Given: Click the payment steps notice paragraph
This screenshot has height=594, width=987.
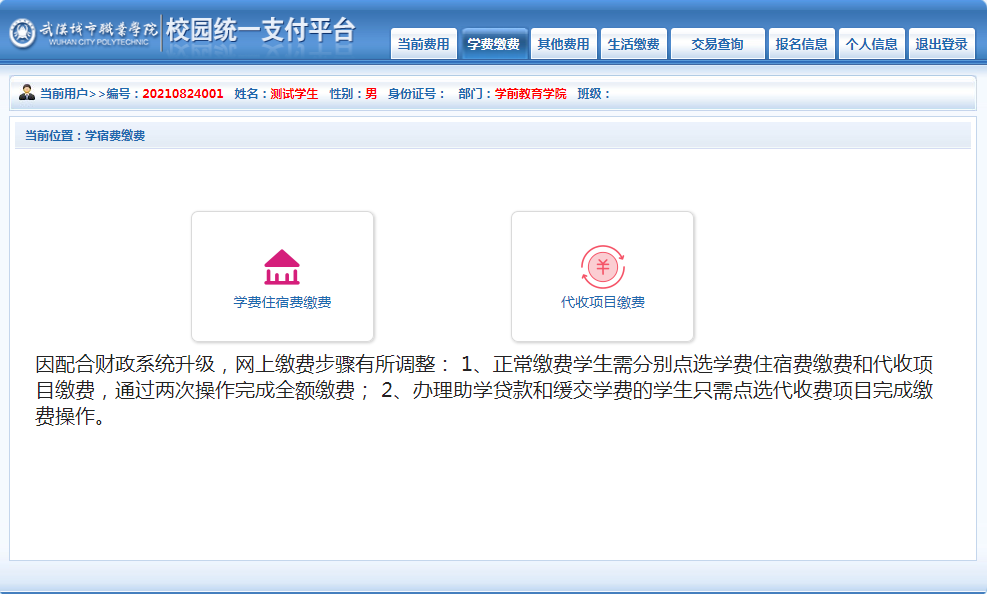Looking at the screenshot, I should pos(484,390).
